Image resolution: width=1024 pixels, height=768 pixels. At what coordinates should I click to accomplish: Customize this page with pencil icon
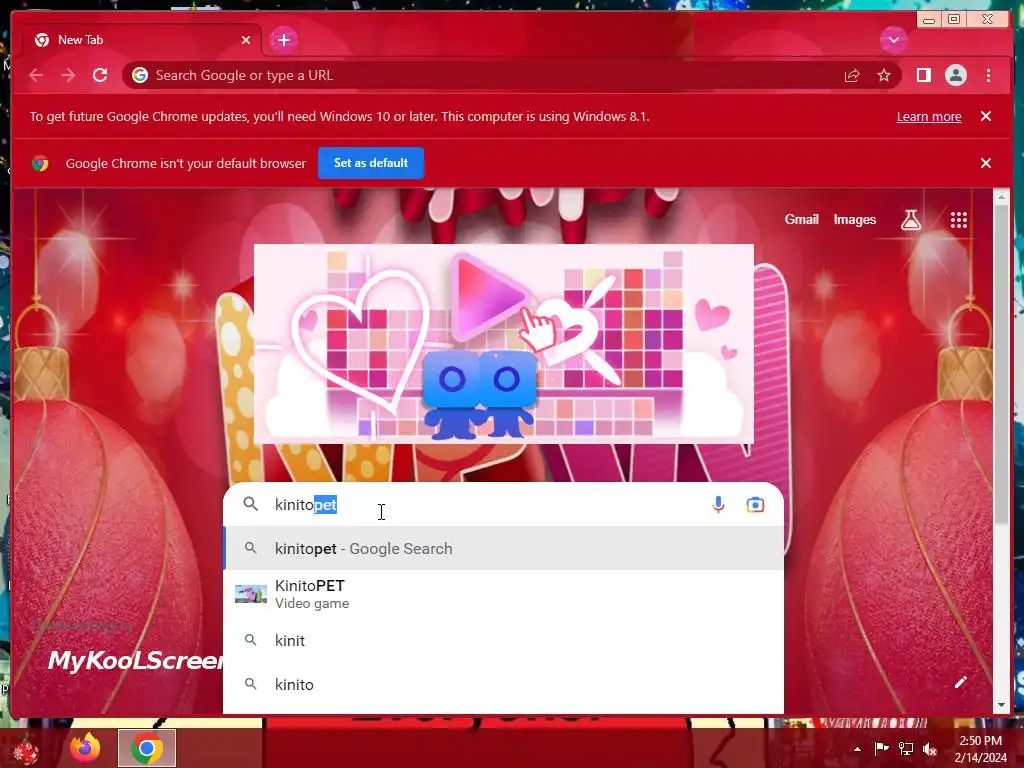960,682
